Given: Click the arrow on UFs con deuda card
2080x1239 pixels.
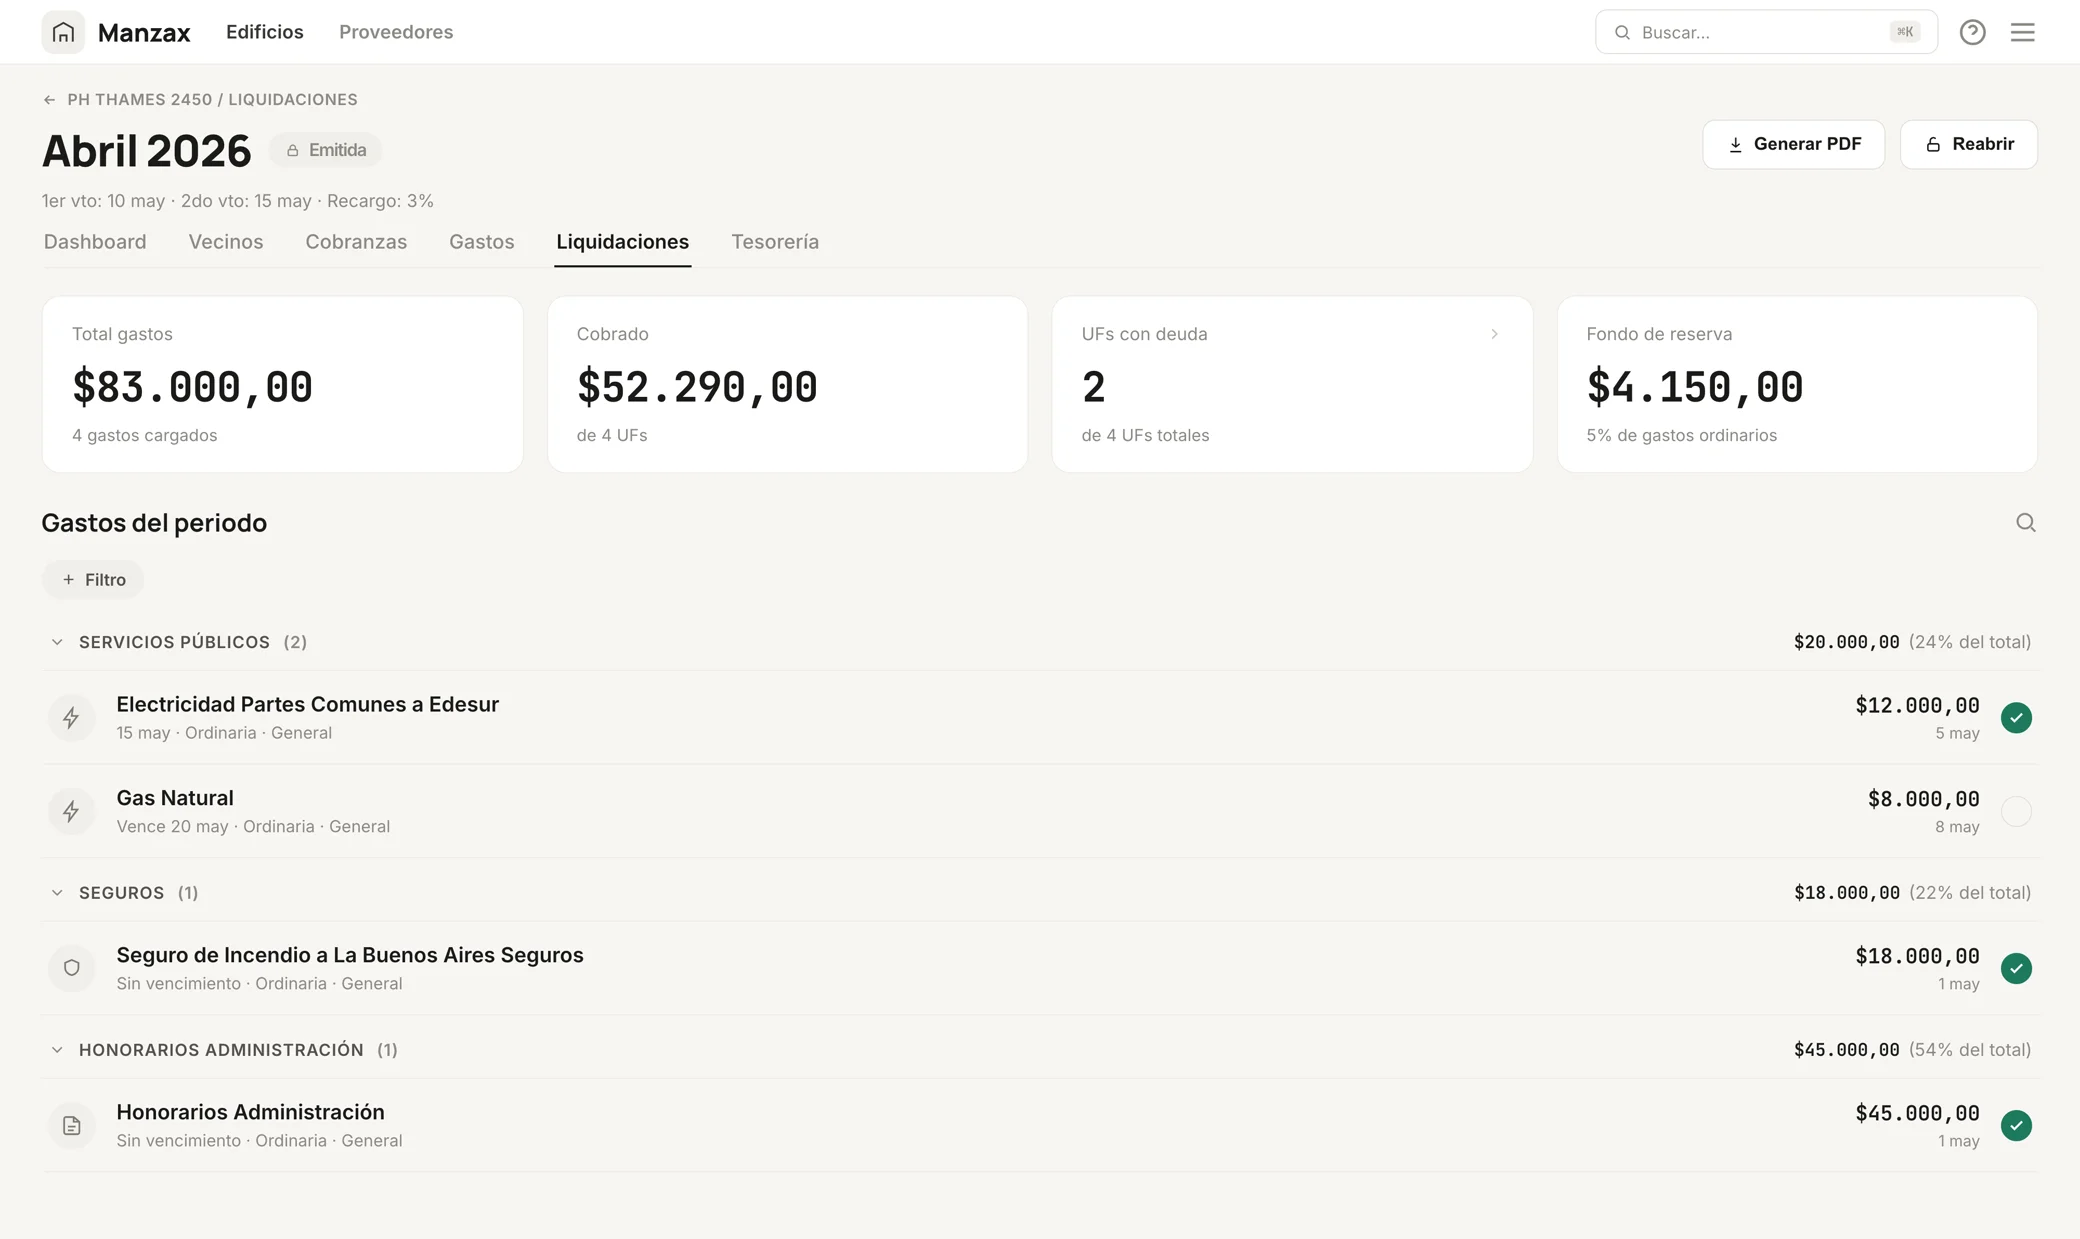Looking at the screenshot, I should tap(1494, 334).
